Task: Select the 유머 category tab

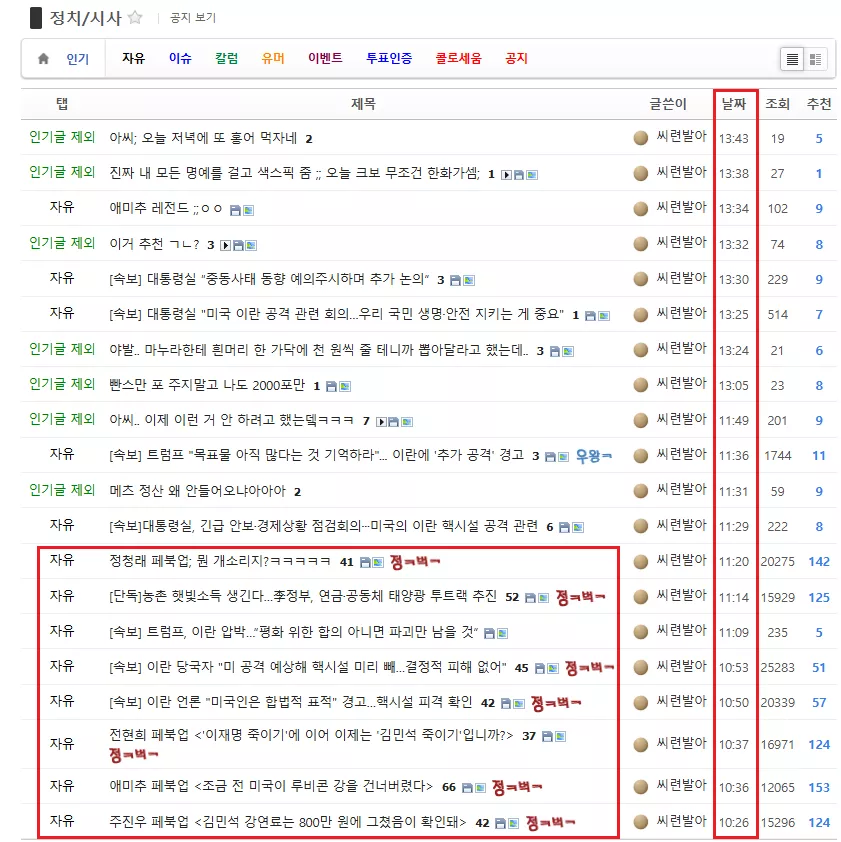Action: point(273,58)
